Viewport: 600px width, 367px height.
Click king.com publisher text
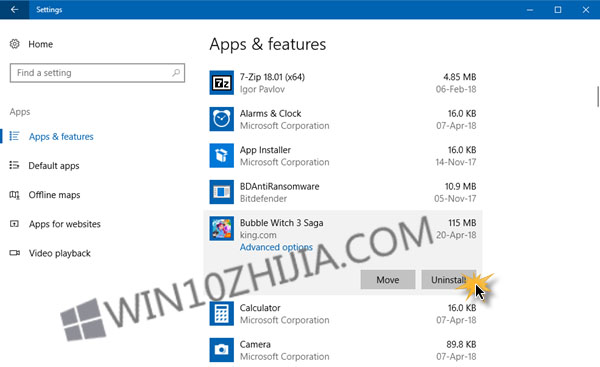coord(258,235)
